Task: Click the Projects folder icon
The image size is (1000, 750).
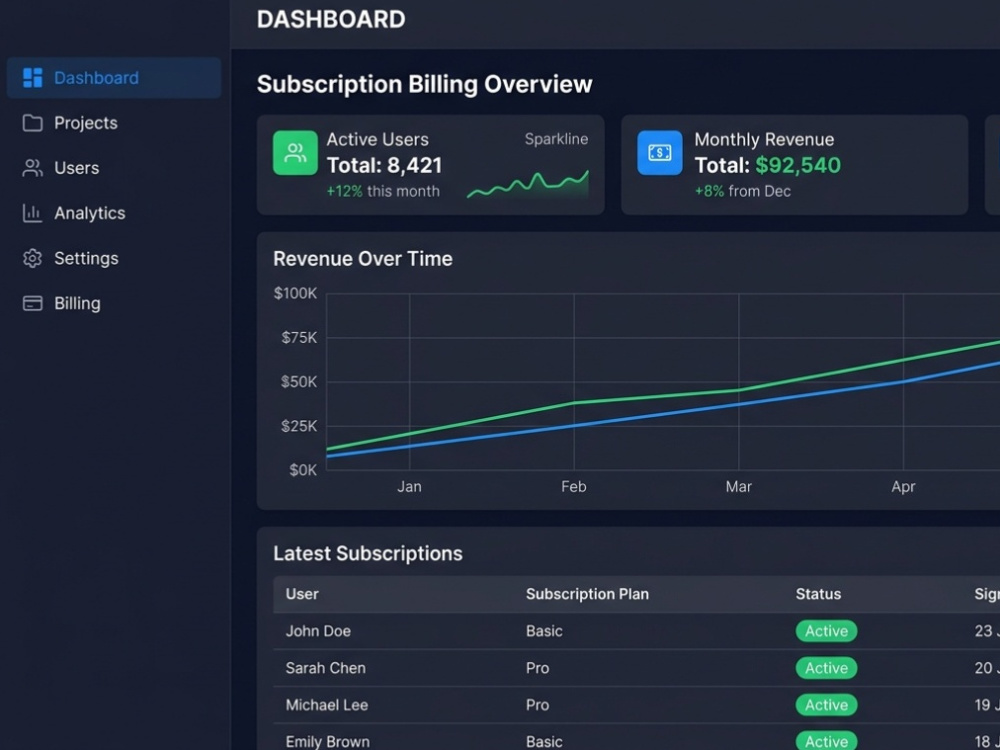Action: 33,123
